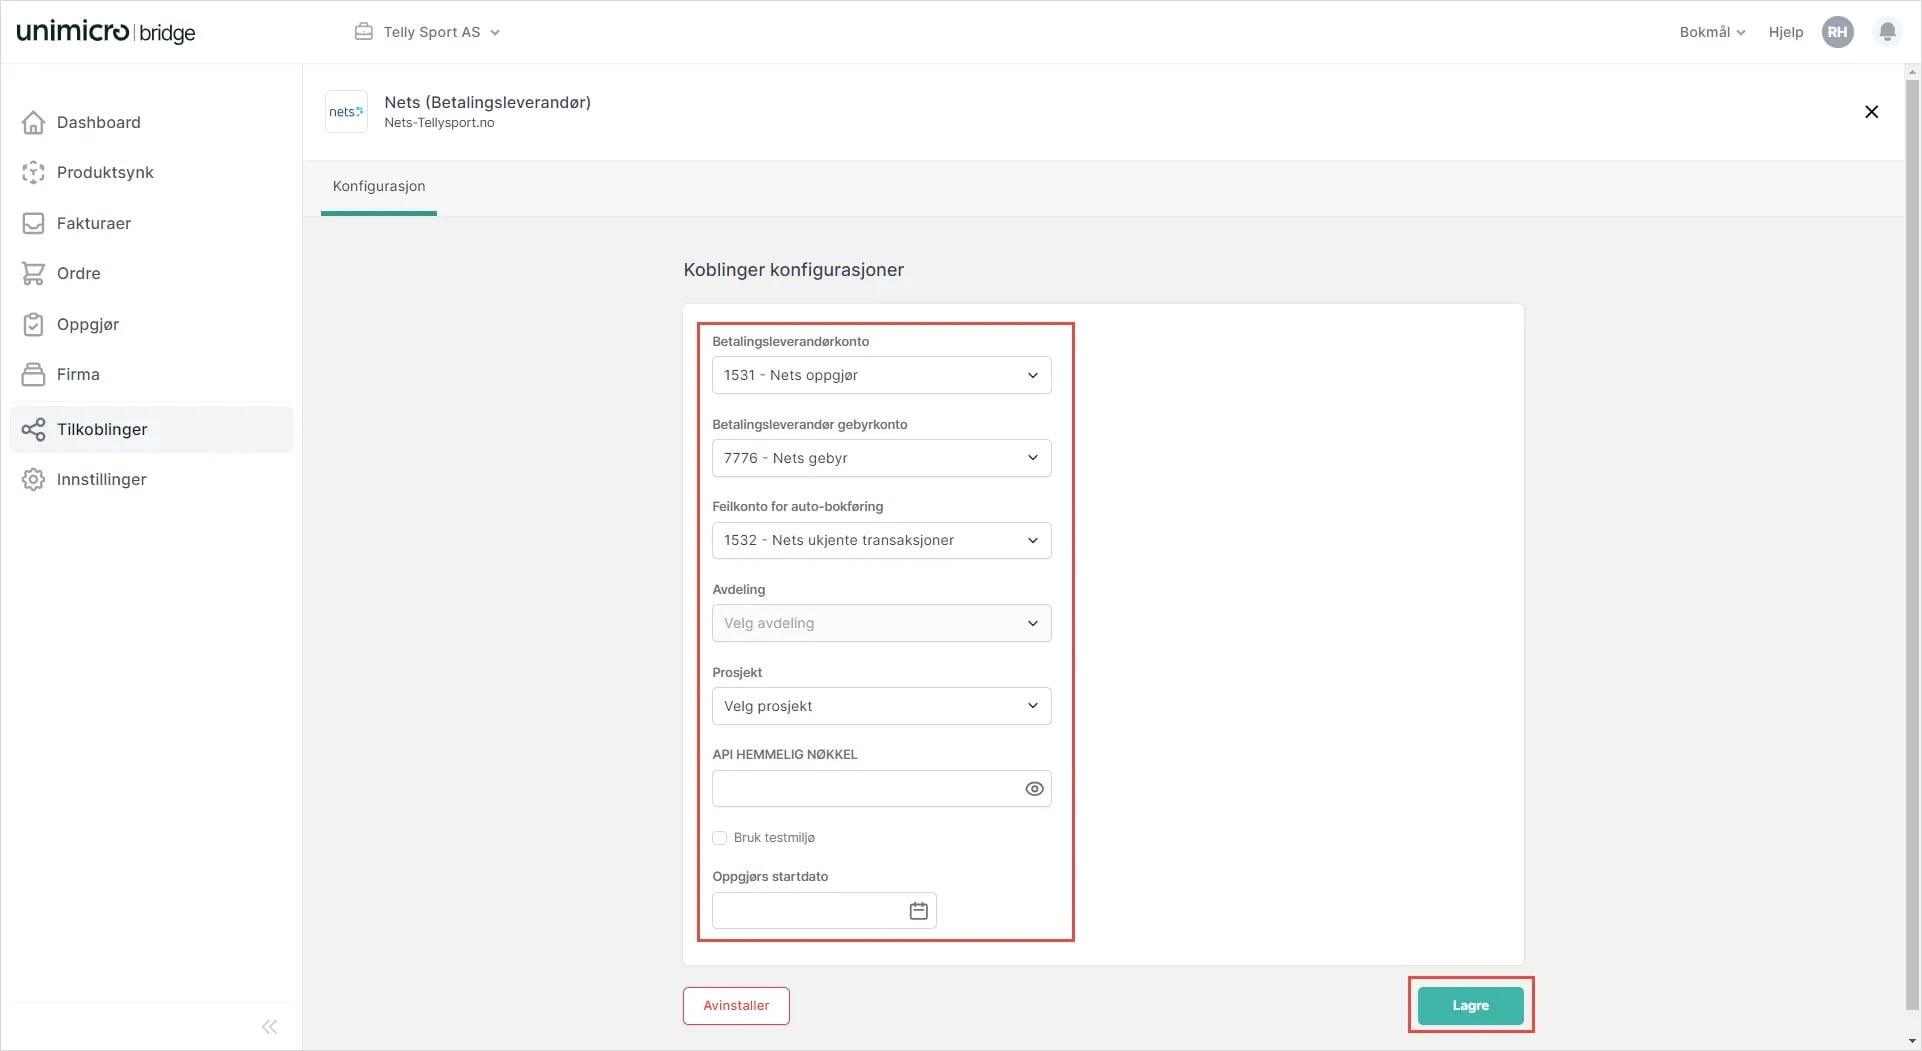The image size is (1922, 1051).
Task: Open the notifications bell icon
Action: [x=1887, y=32]
